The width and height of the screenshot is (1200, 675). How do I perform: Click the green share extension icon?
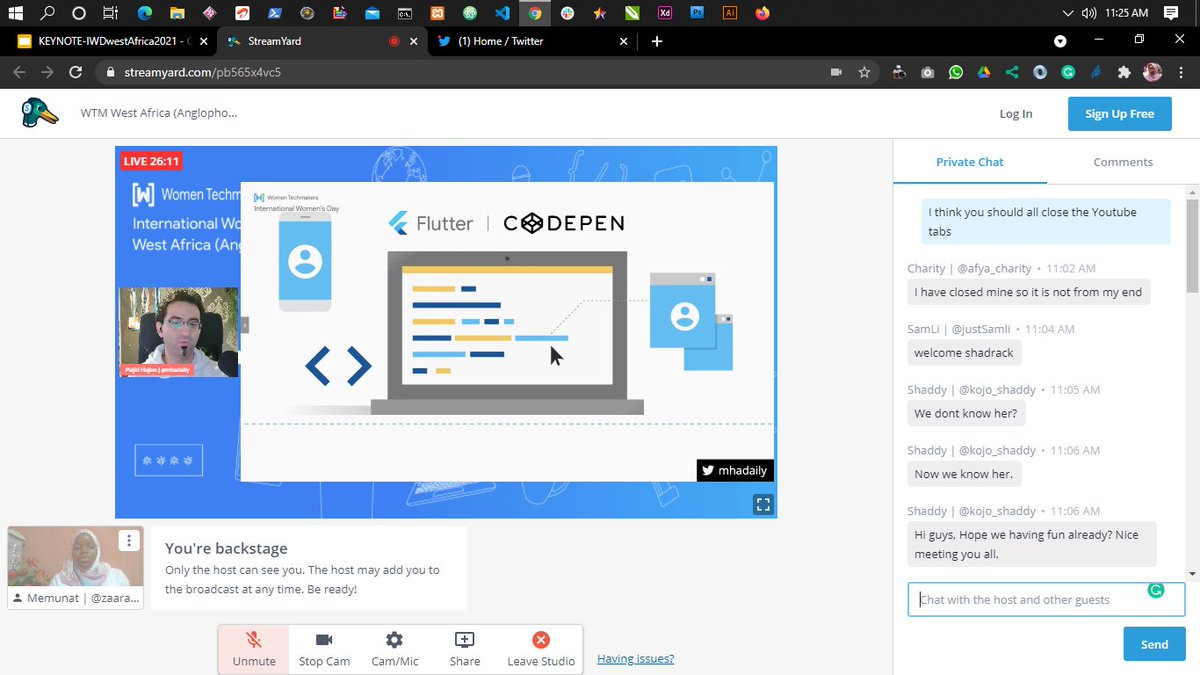(1012, 73)
